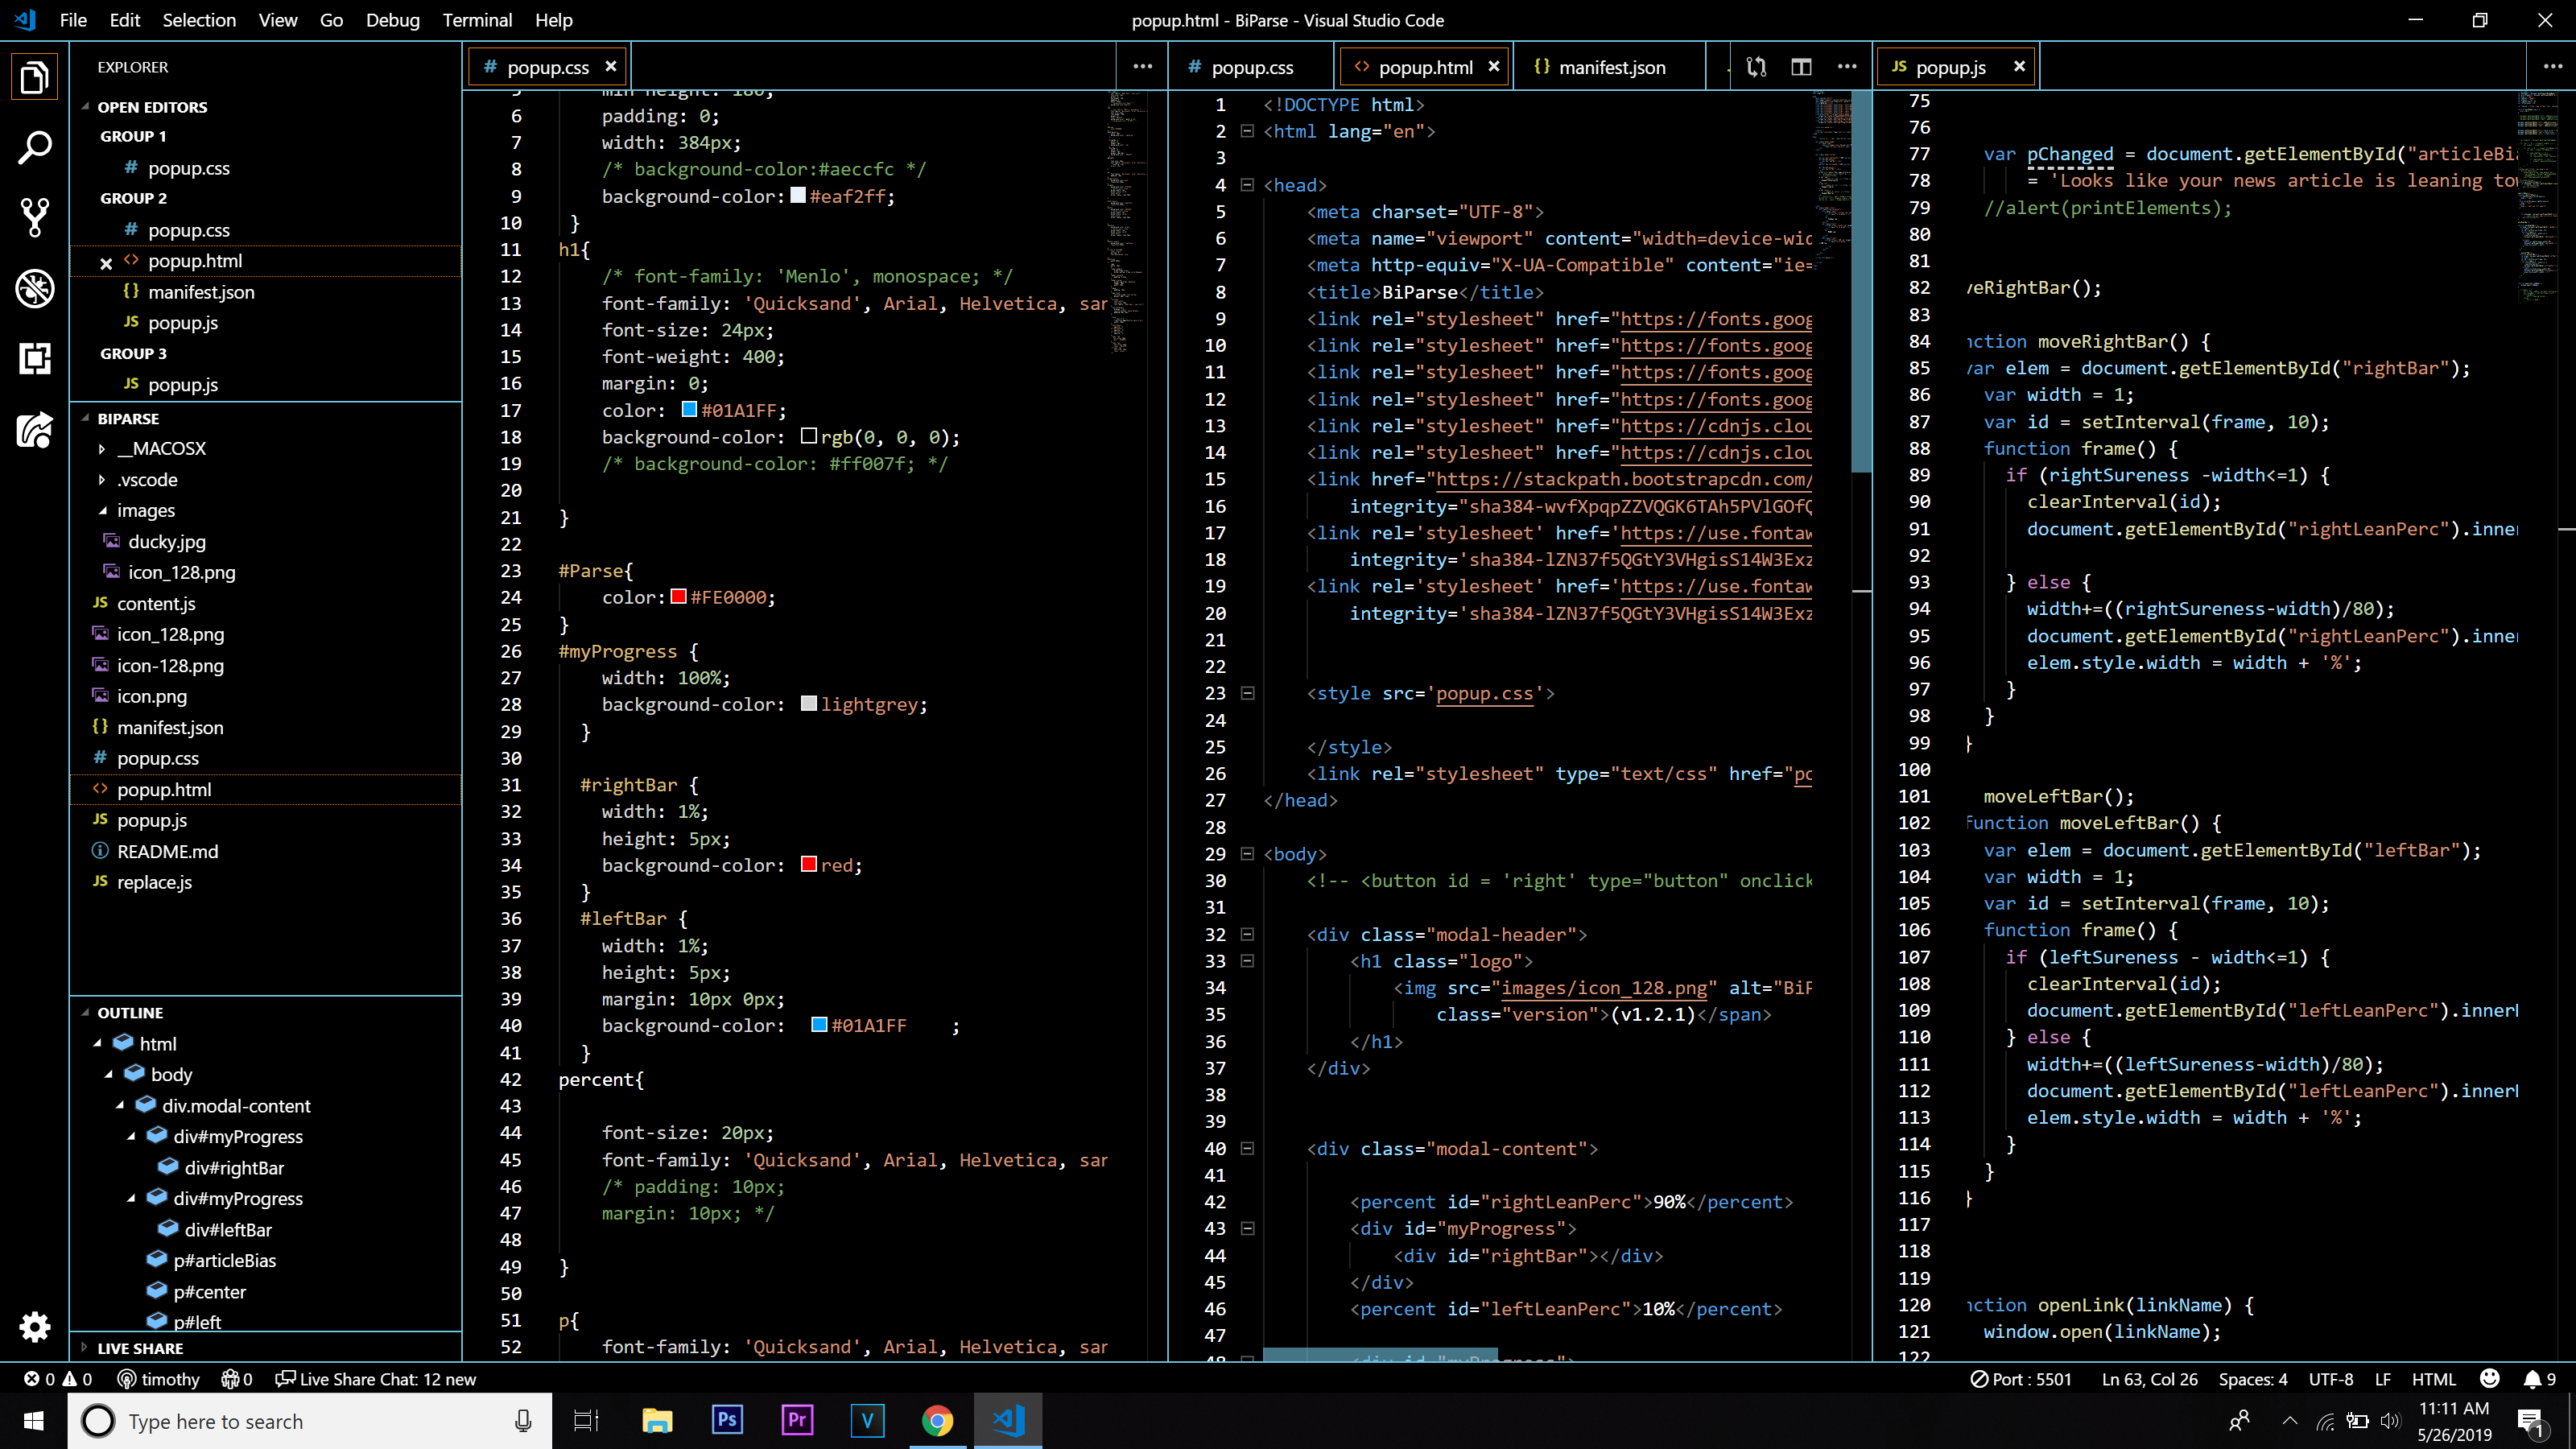Screen dimensions: 2576x1449
Task: Collapse the modal-content div fold arrow
Action: coord(1247,1148)
